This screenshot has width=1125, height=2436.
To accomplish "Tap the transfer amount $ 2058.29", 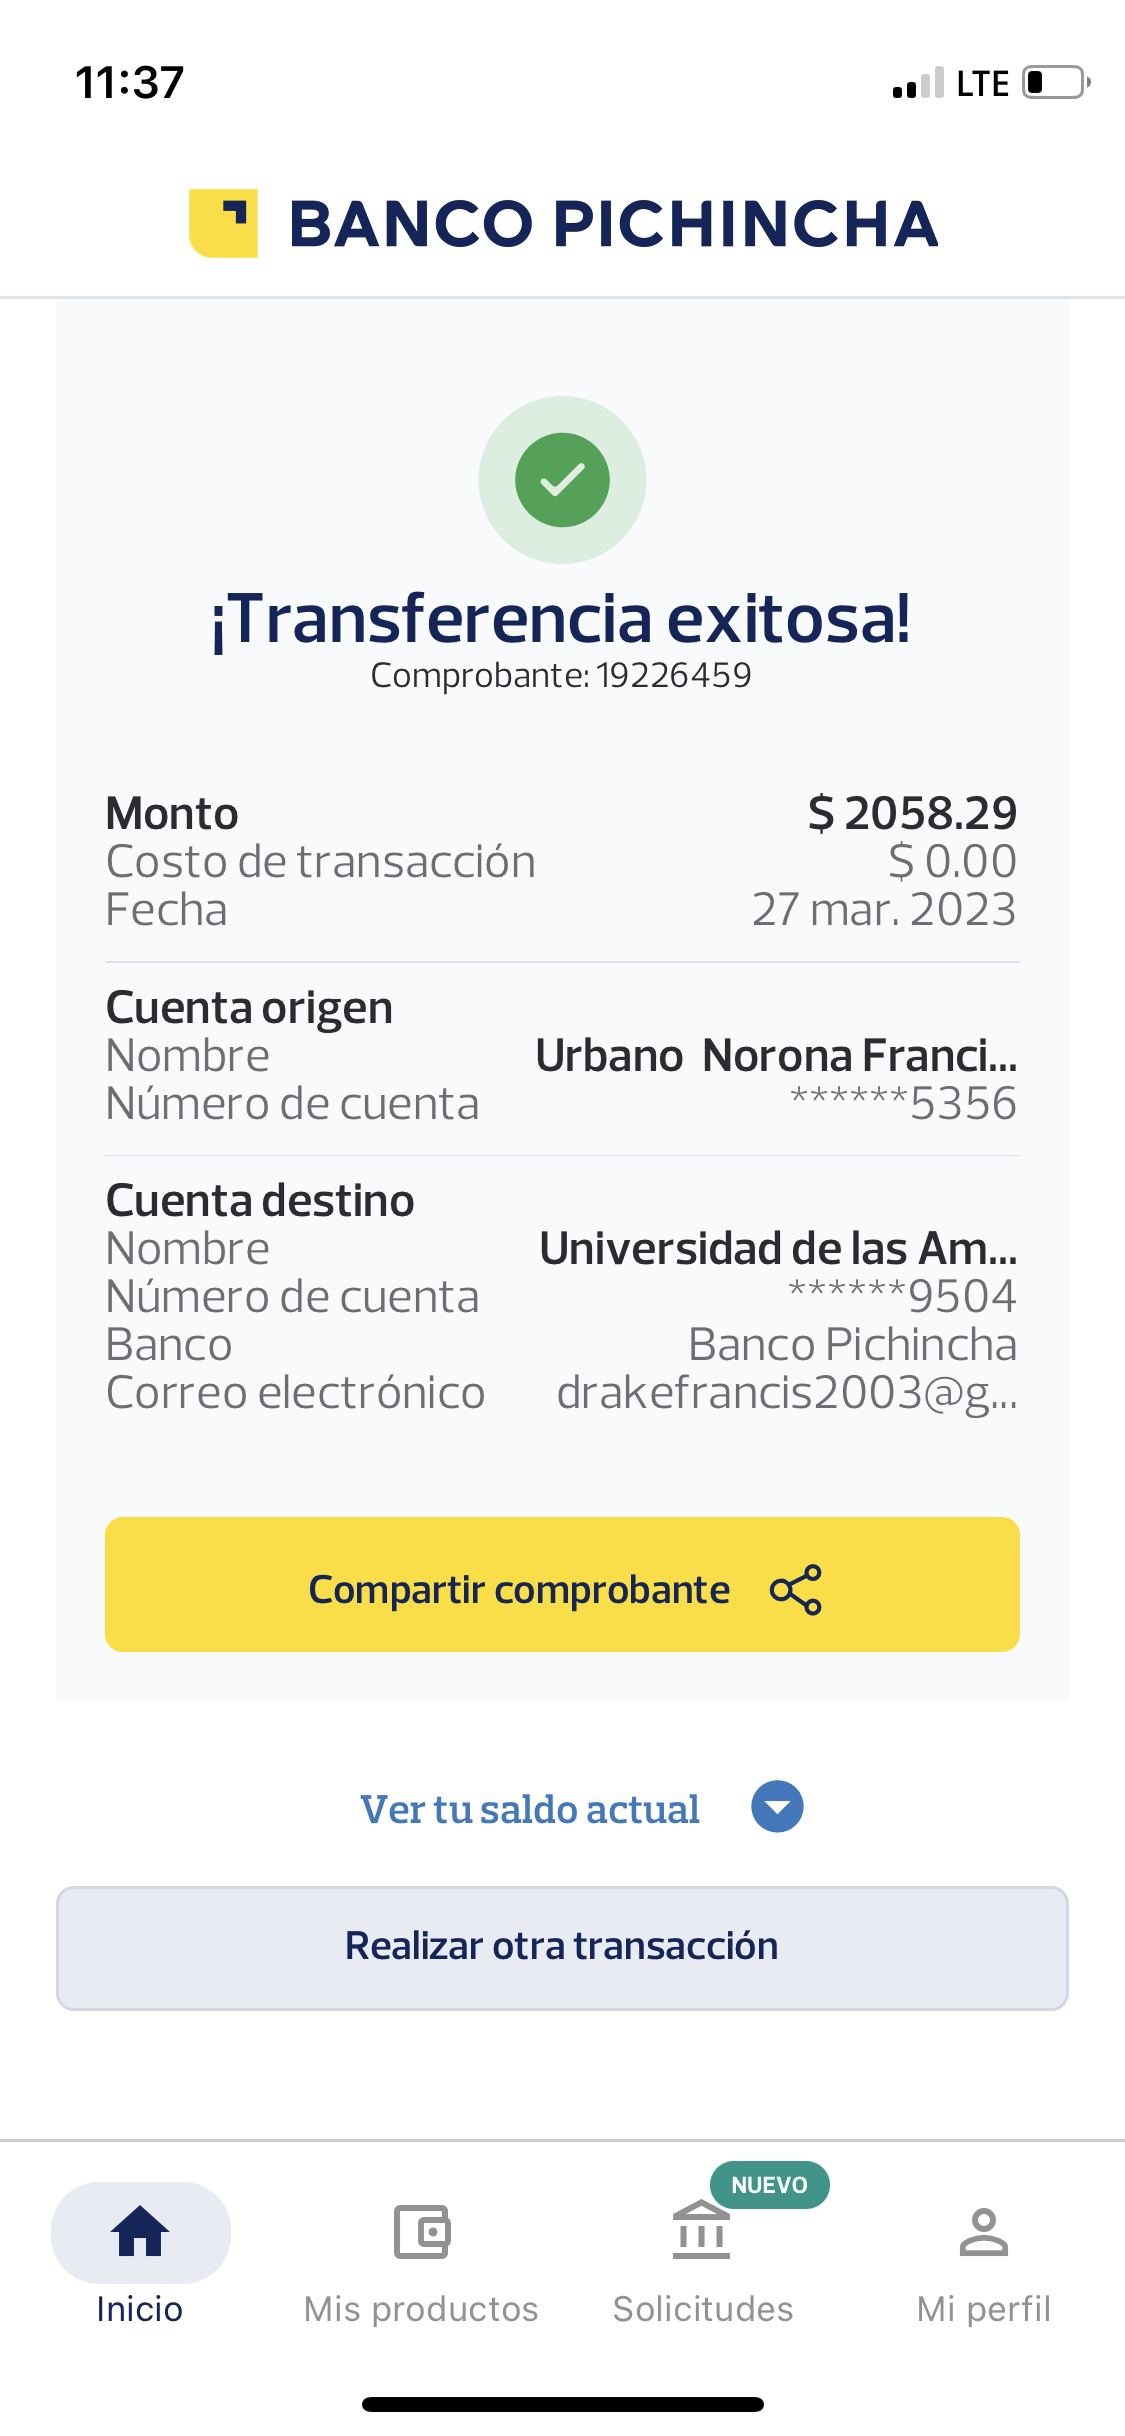I will tap(912, 813).
